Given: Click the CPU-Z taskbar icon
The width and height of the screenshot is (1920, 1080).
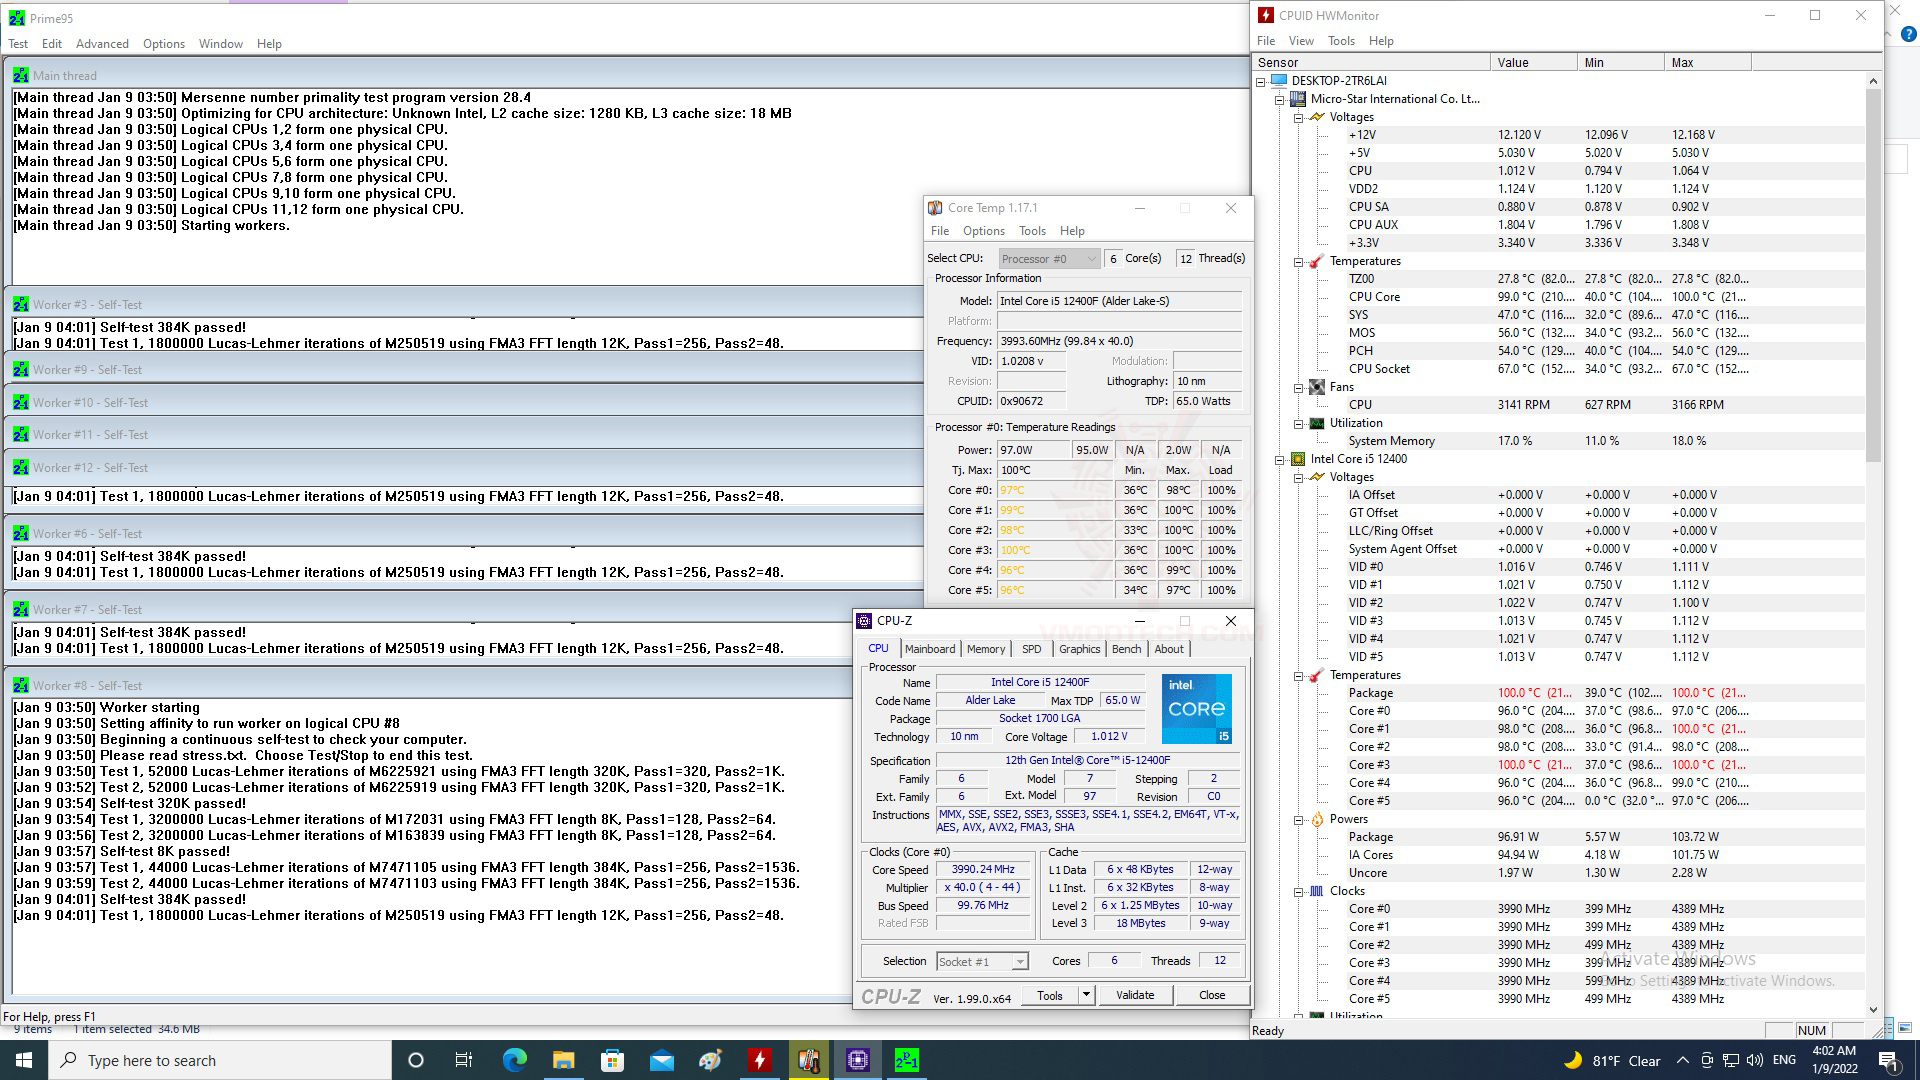Looking at the screenshot, I should pyautogui.click(x=857, y=1060).
